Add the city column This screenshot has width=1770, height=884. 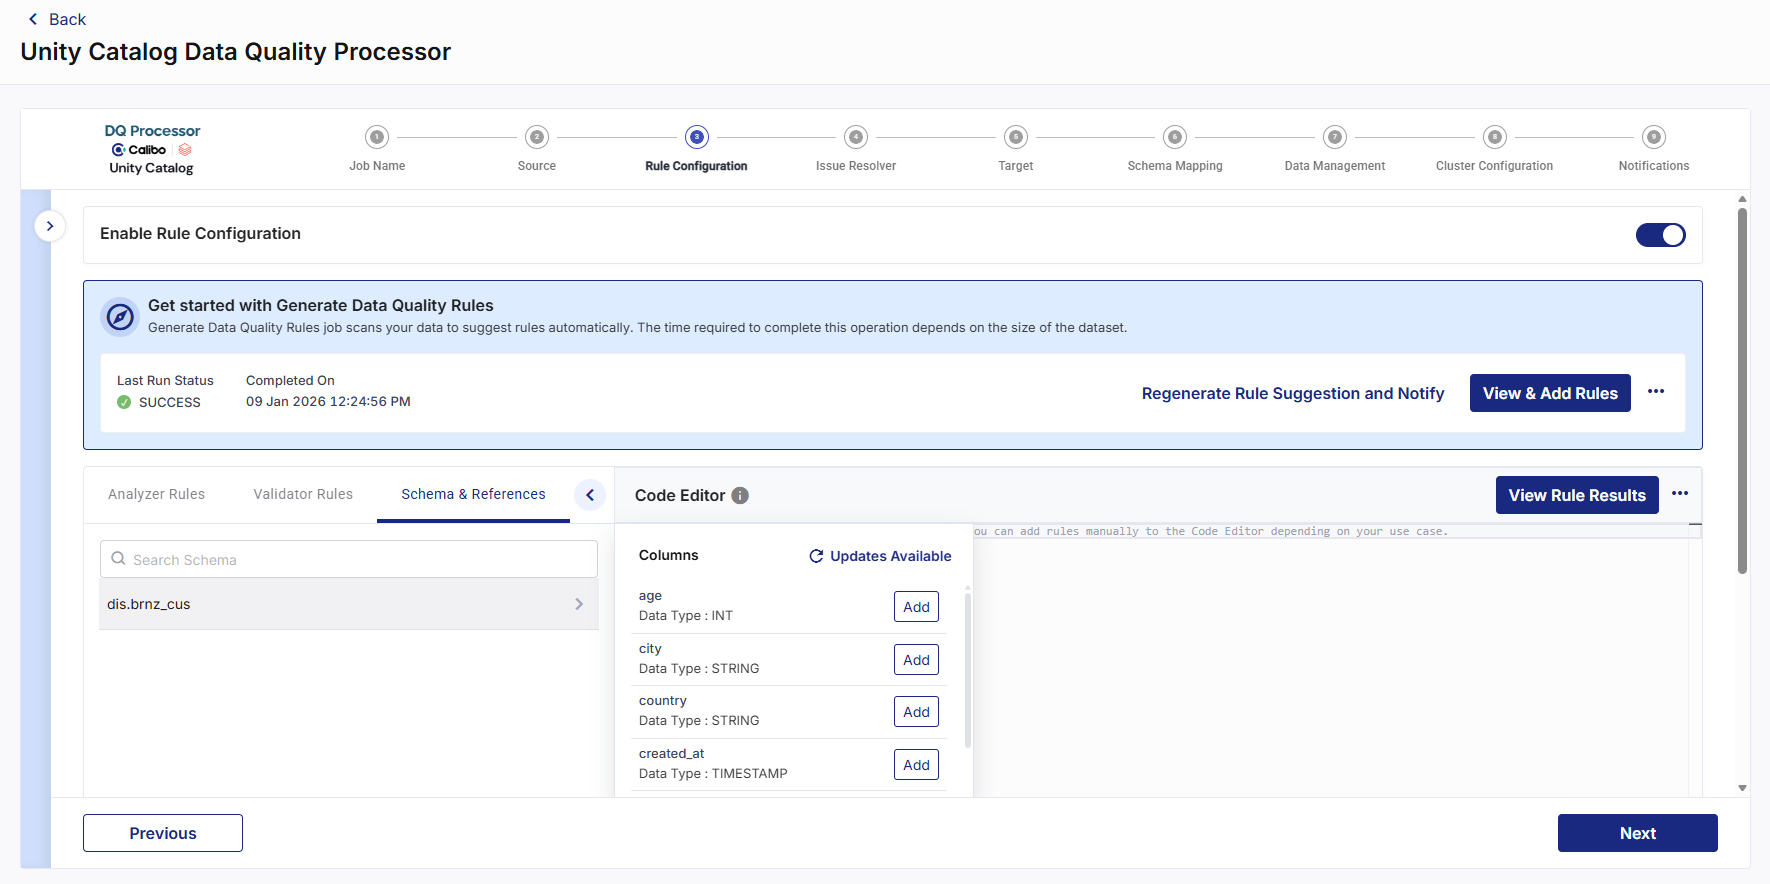coord(916,660)
